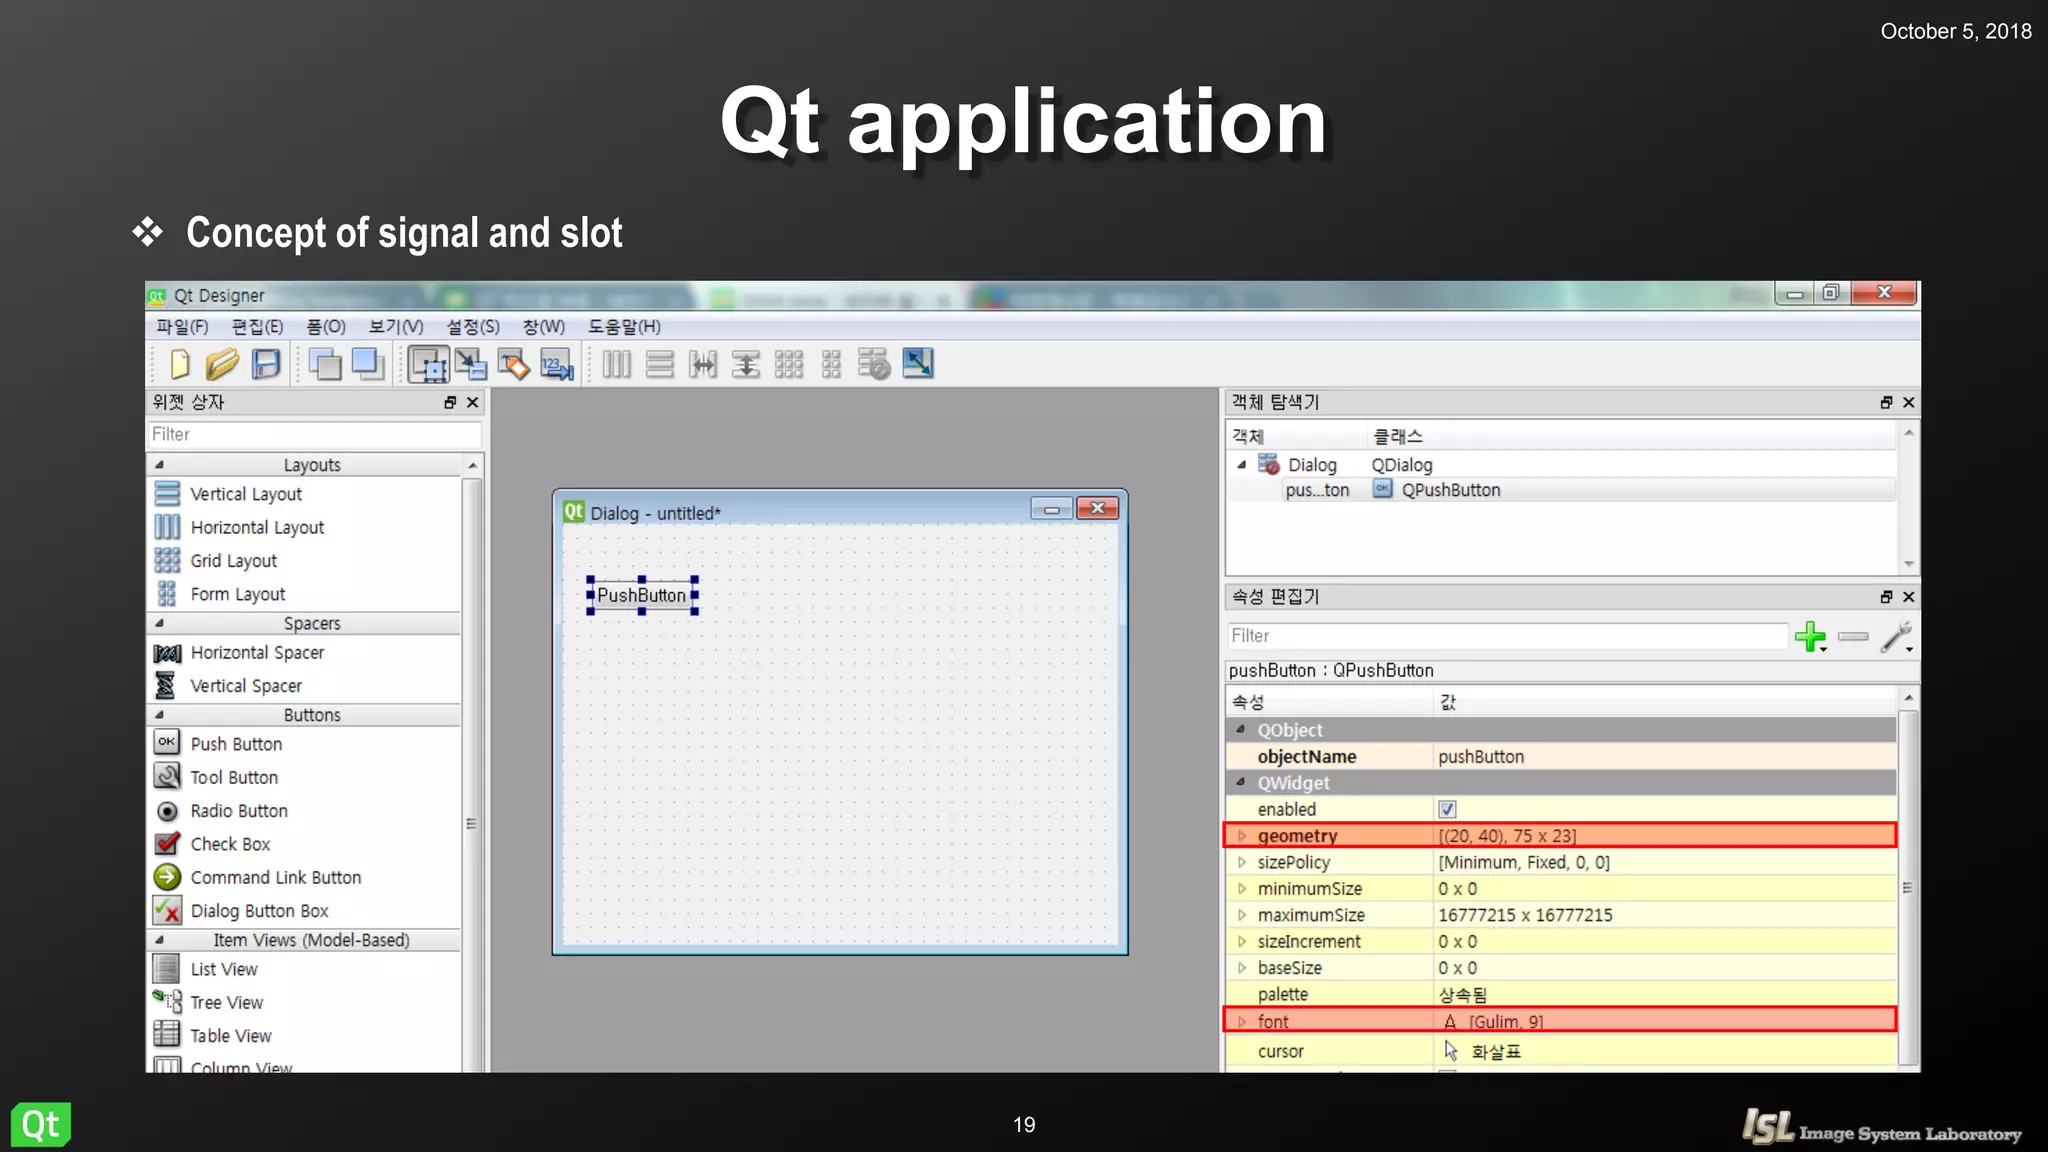Expand the geometry property row
Image resolution: width=2048 pixels, height=1152 pixels.
point(1242,835)
